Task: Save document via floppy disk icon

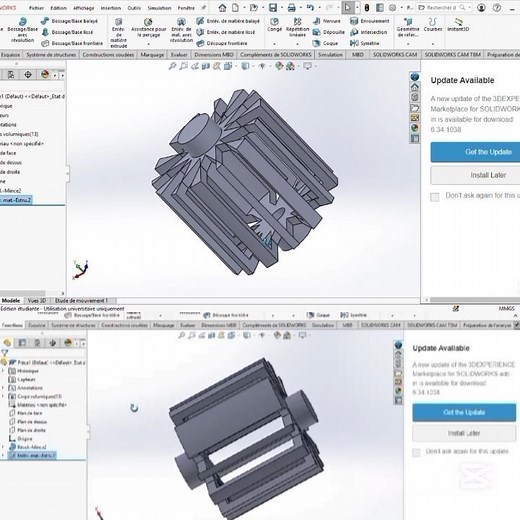Action: coord(273,7)
